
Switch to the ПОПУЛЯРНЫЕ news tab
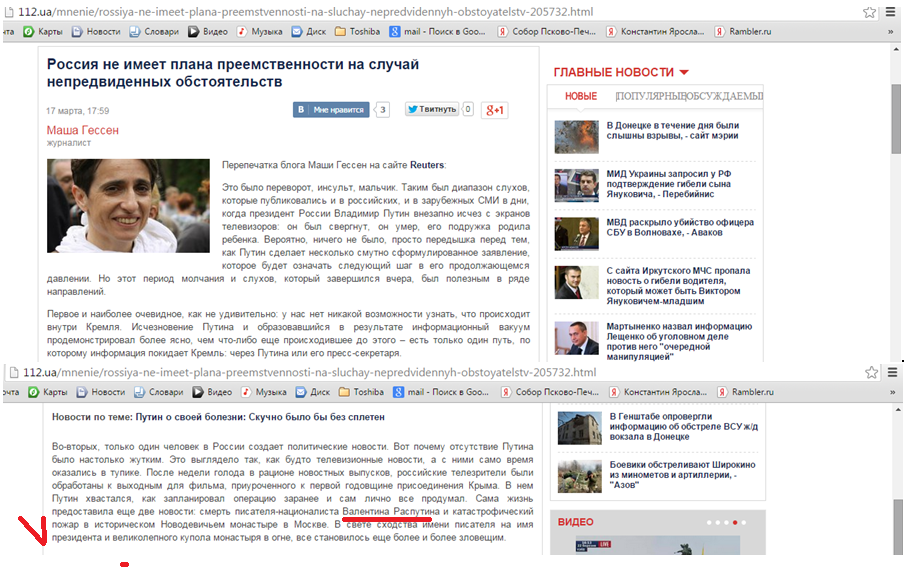click(x=651, y=96)
